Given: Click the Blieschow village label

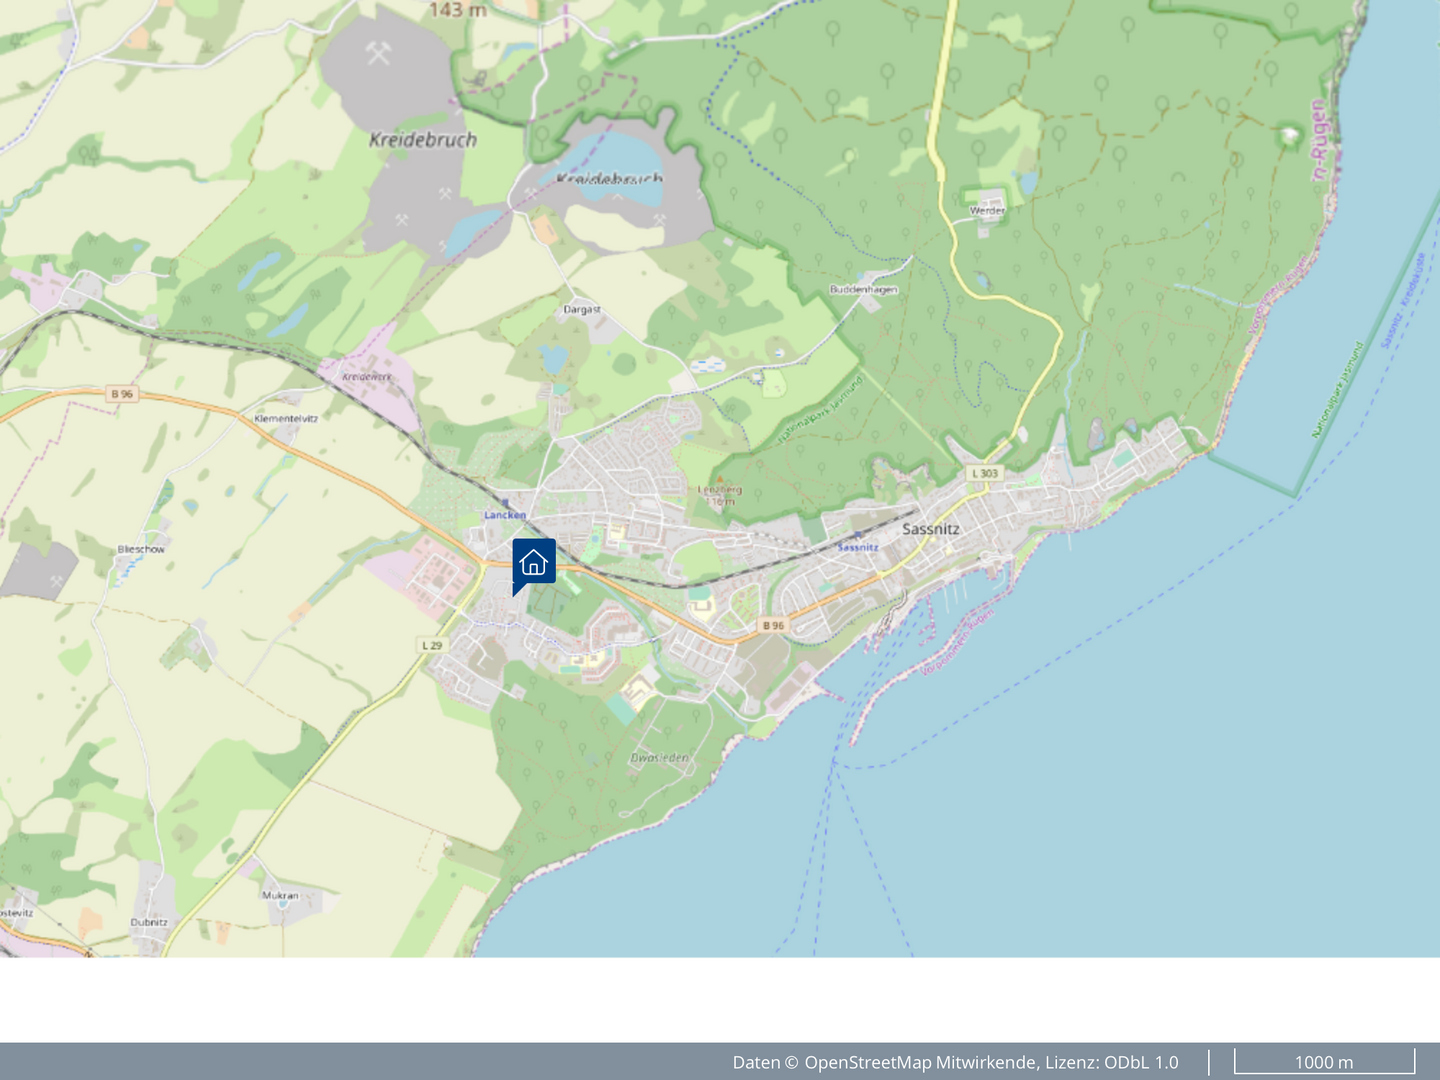Looking at the screenshot, I should point(141,549).
